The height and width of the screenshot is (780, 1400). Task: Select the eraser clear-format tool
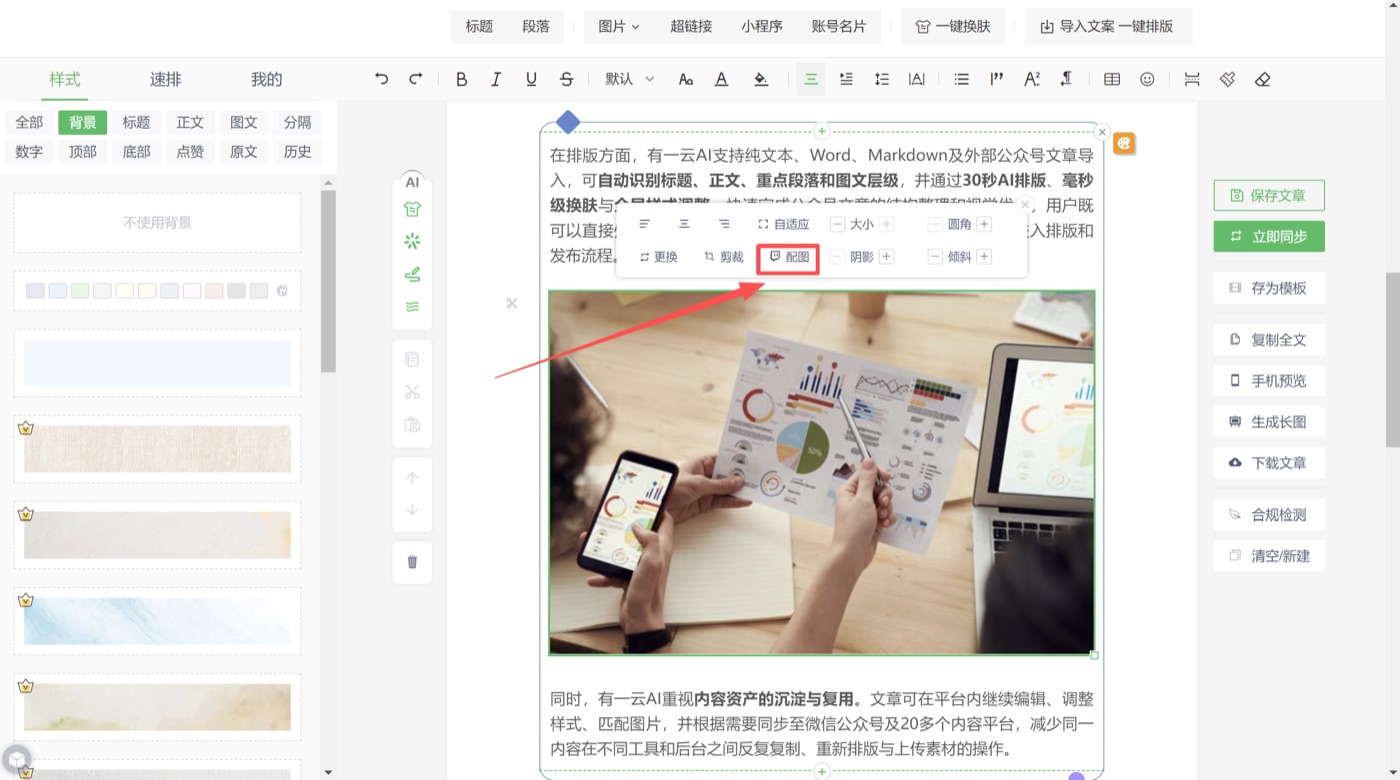tap(1262, 79)
